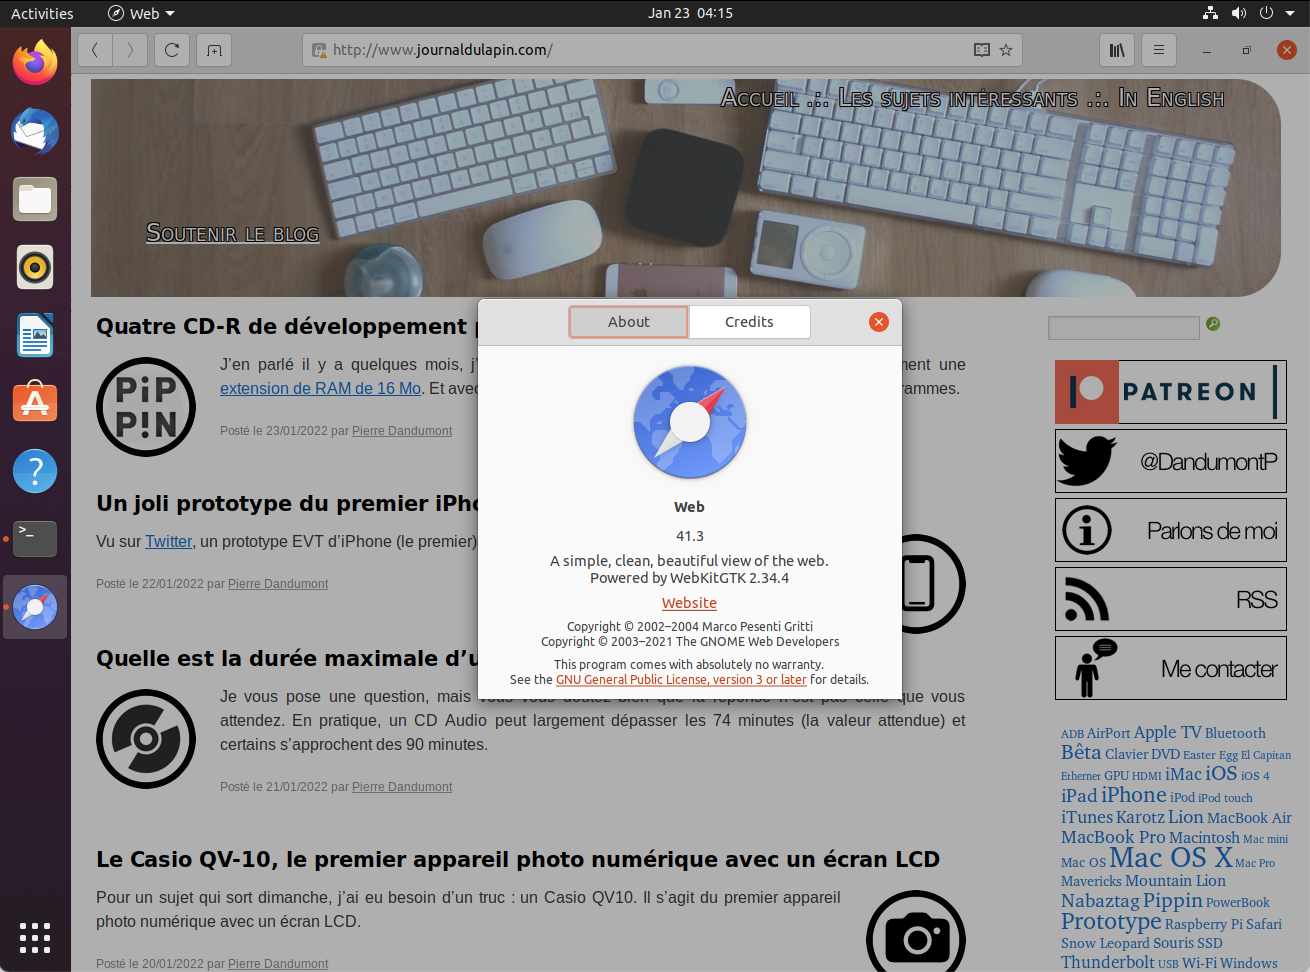Click Accueil in the site header

tap(760, 98)
